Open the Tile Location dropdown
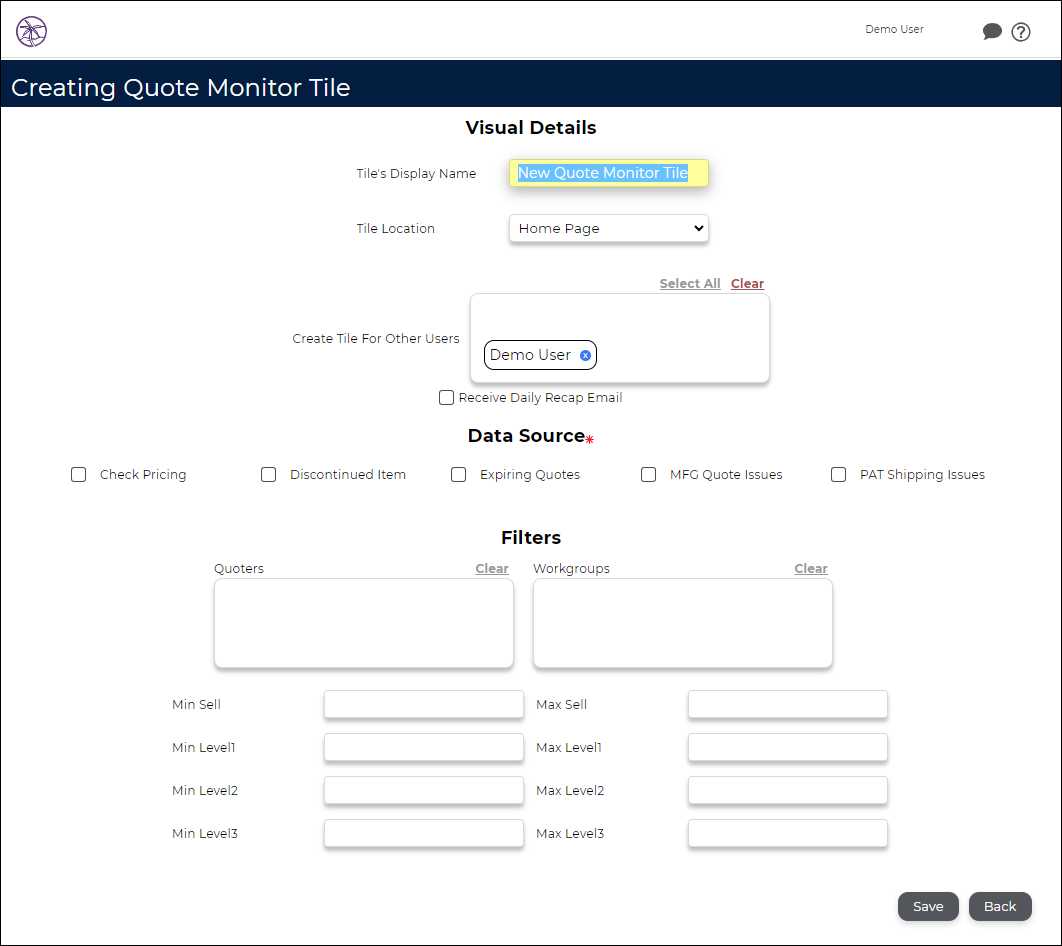 608,228
